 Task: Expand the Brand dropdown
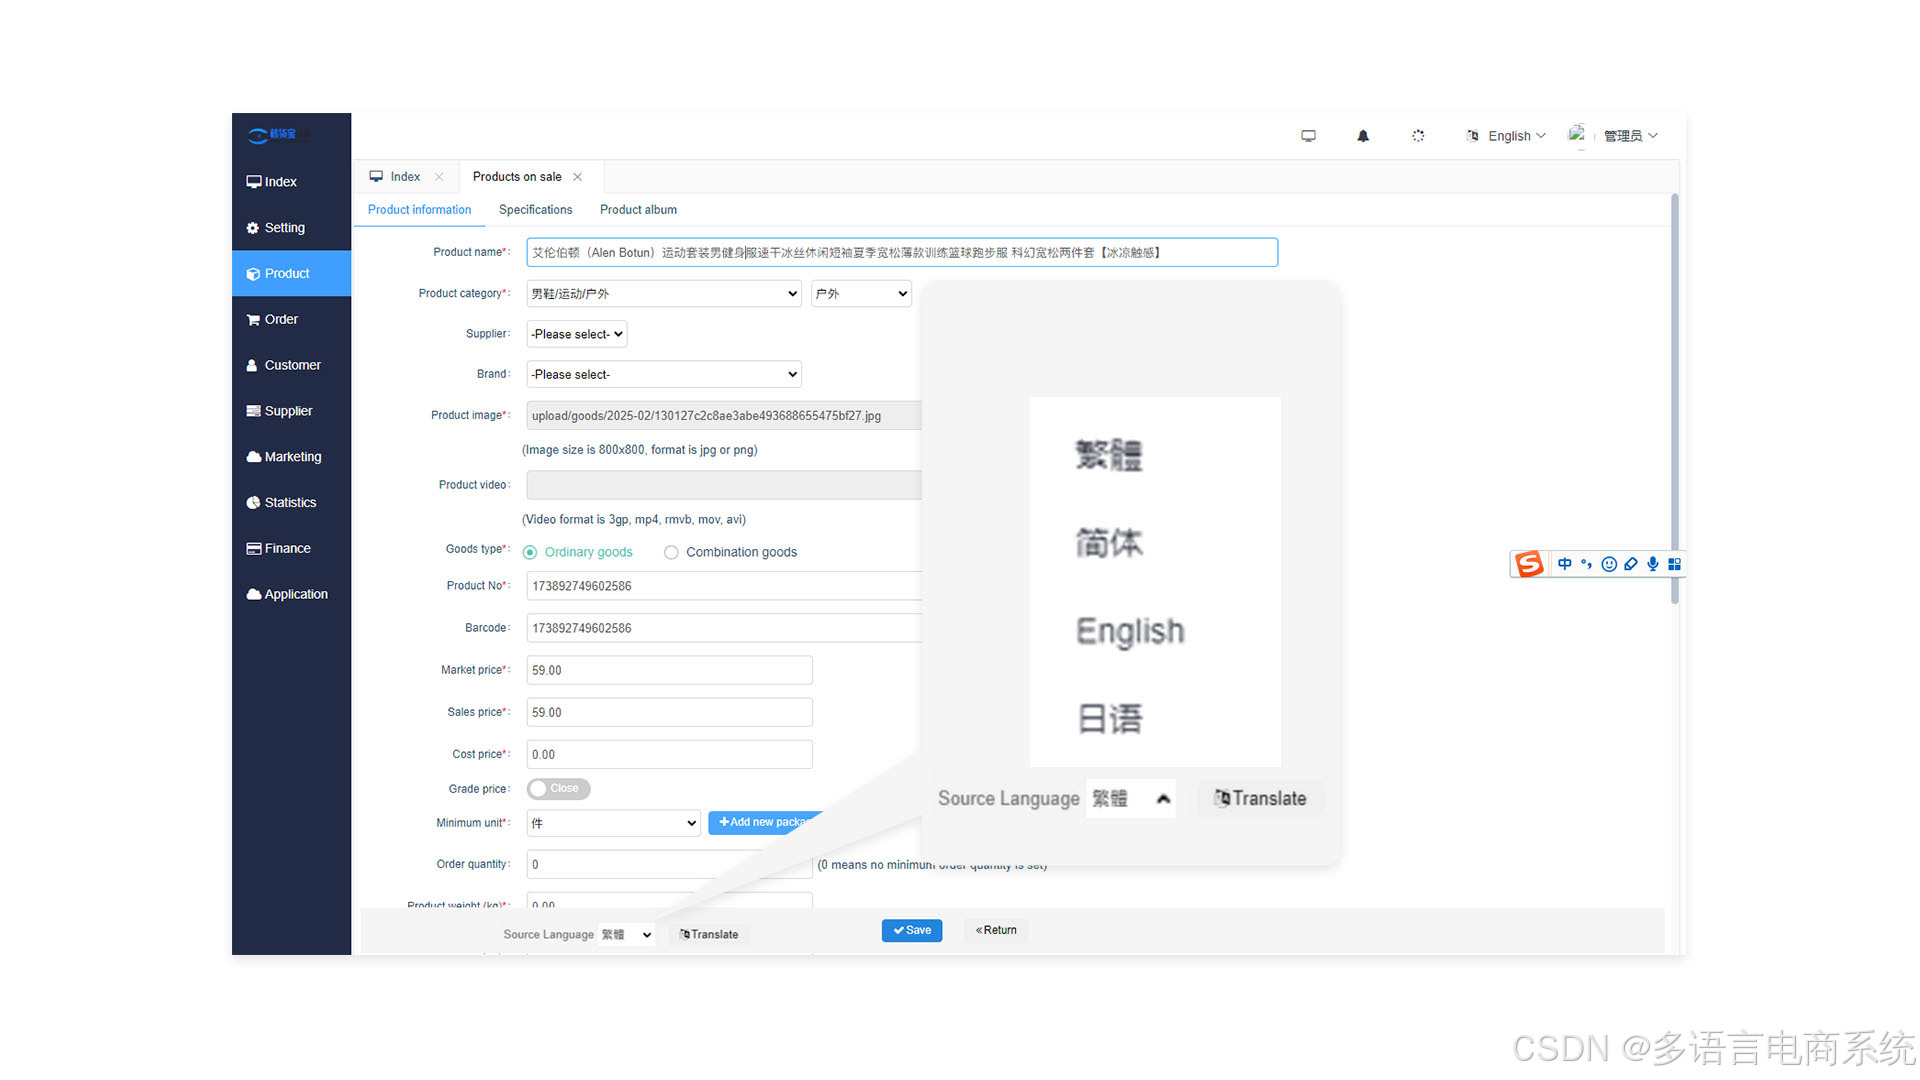(663, 374)
